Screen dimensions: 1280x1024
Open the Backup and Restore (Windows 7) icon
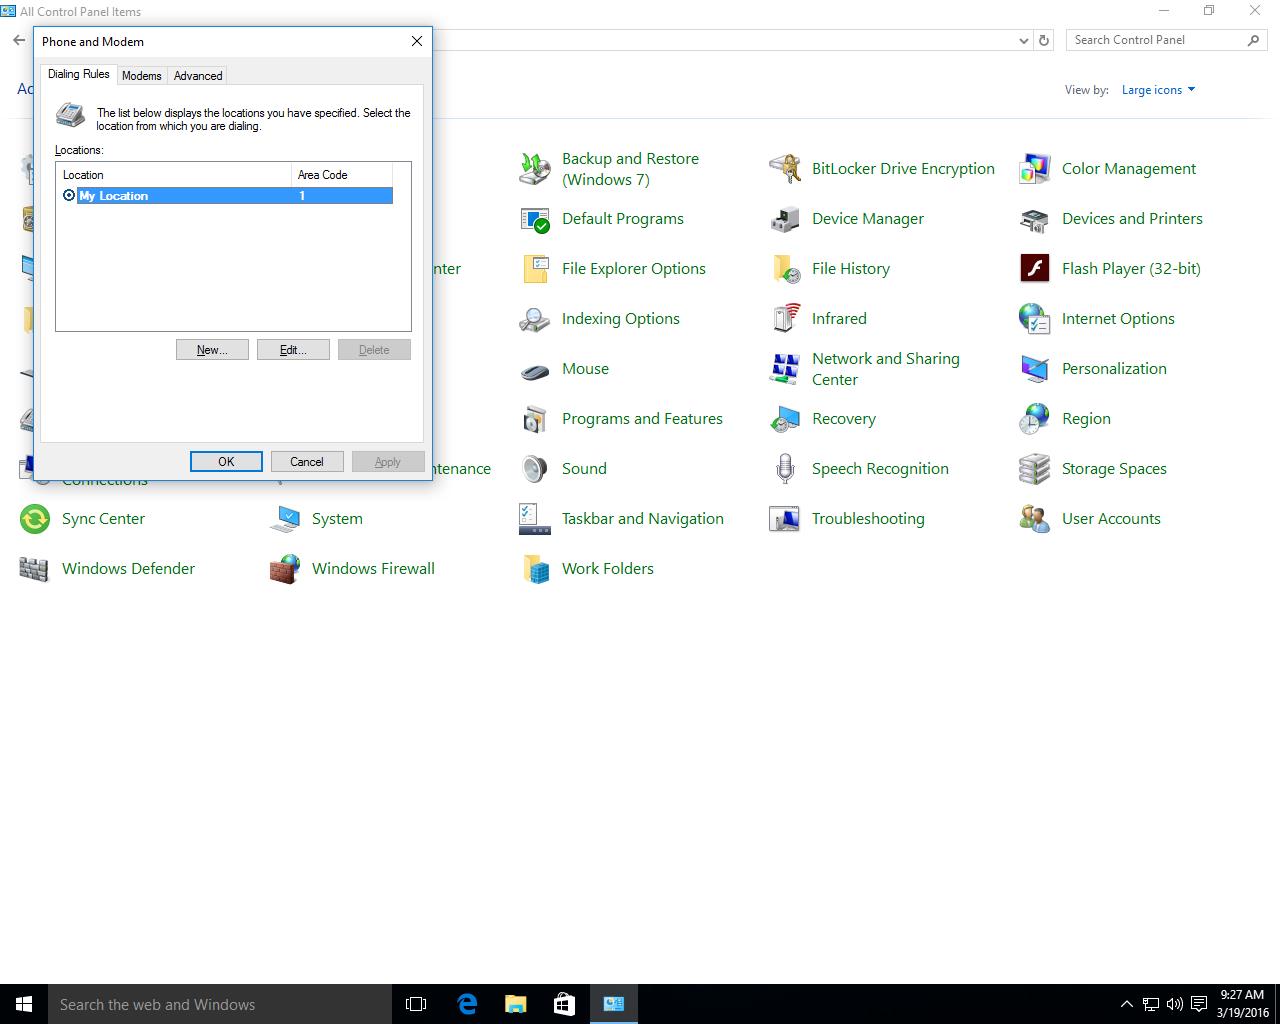(x=535, y=169)
